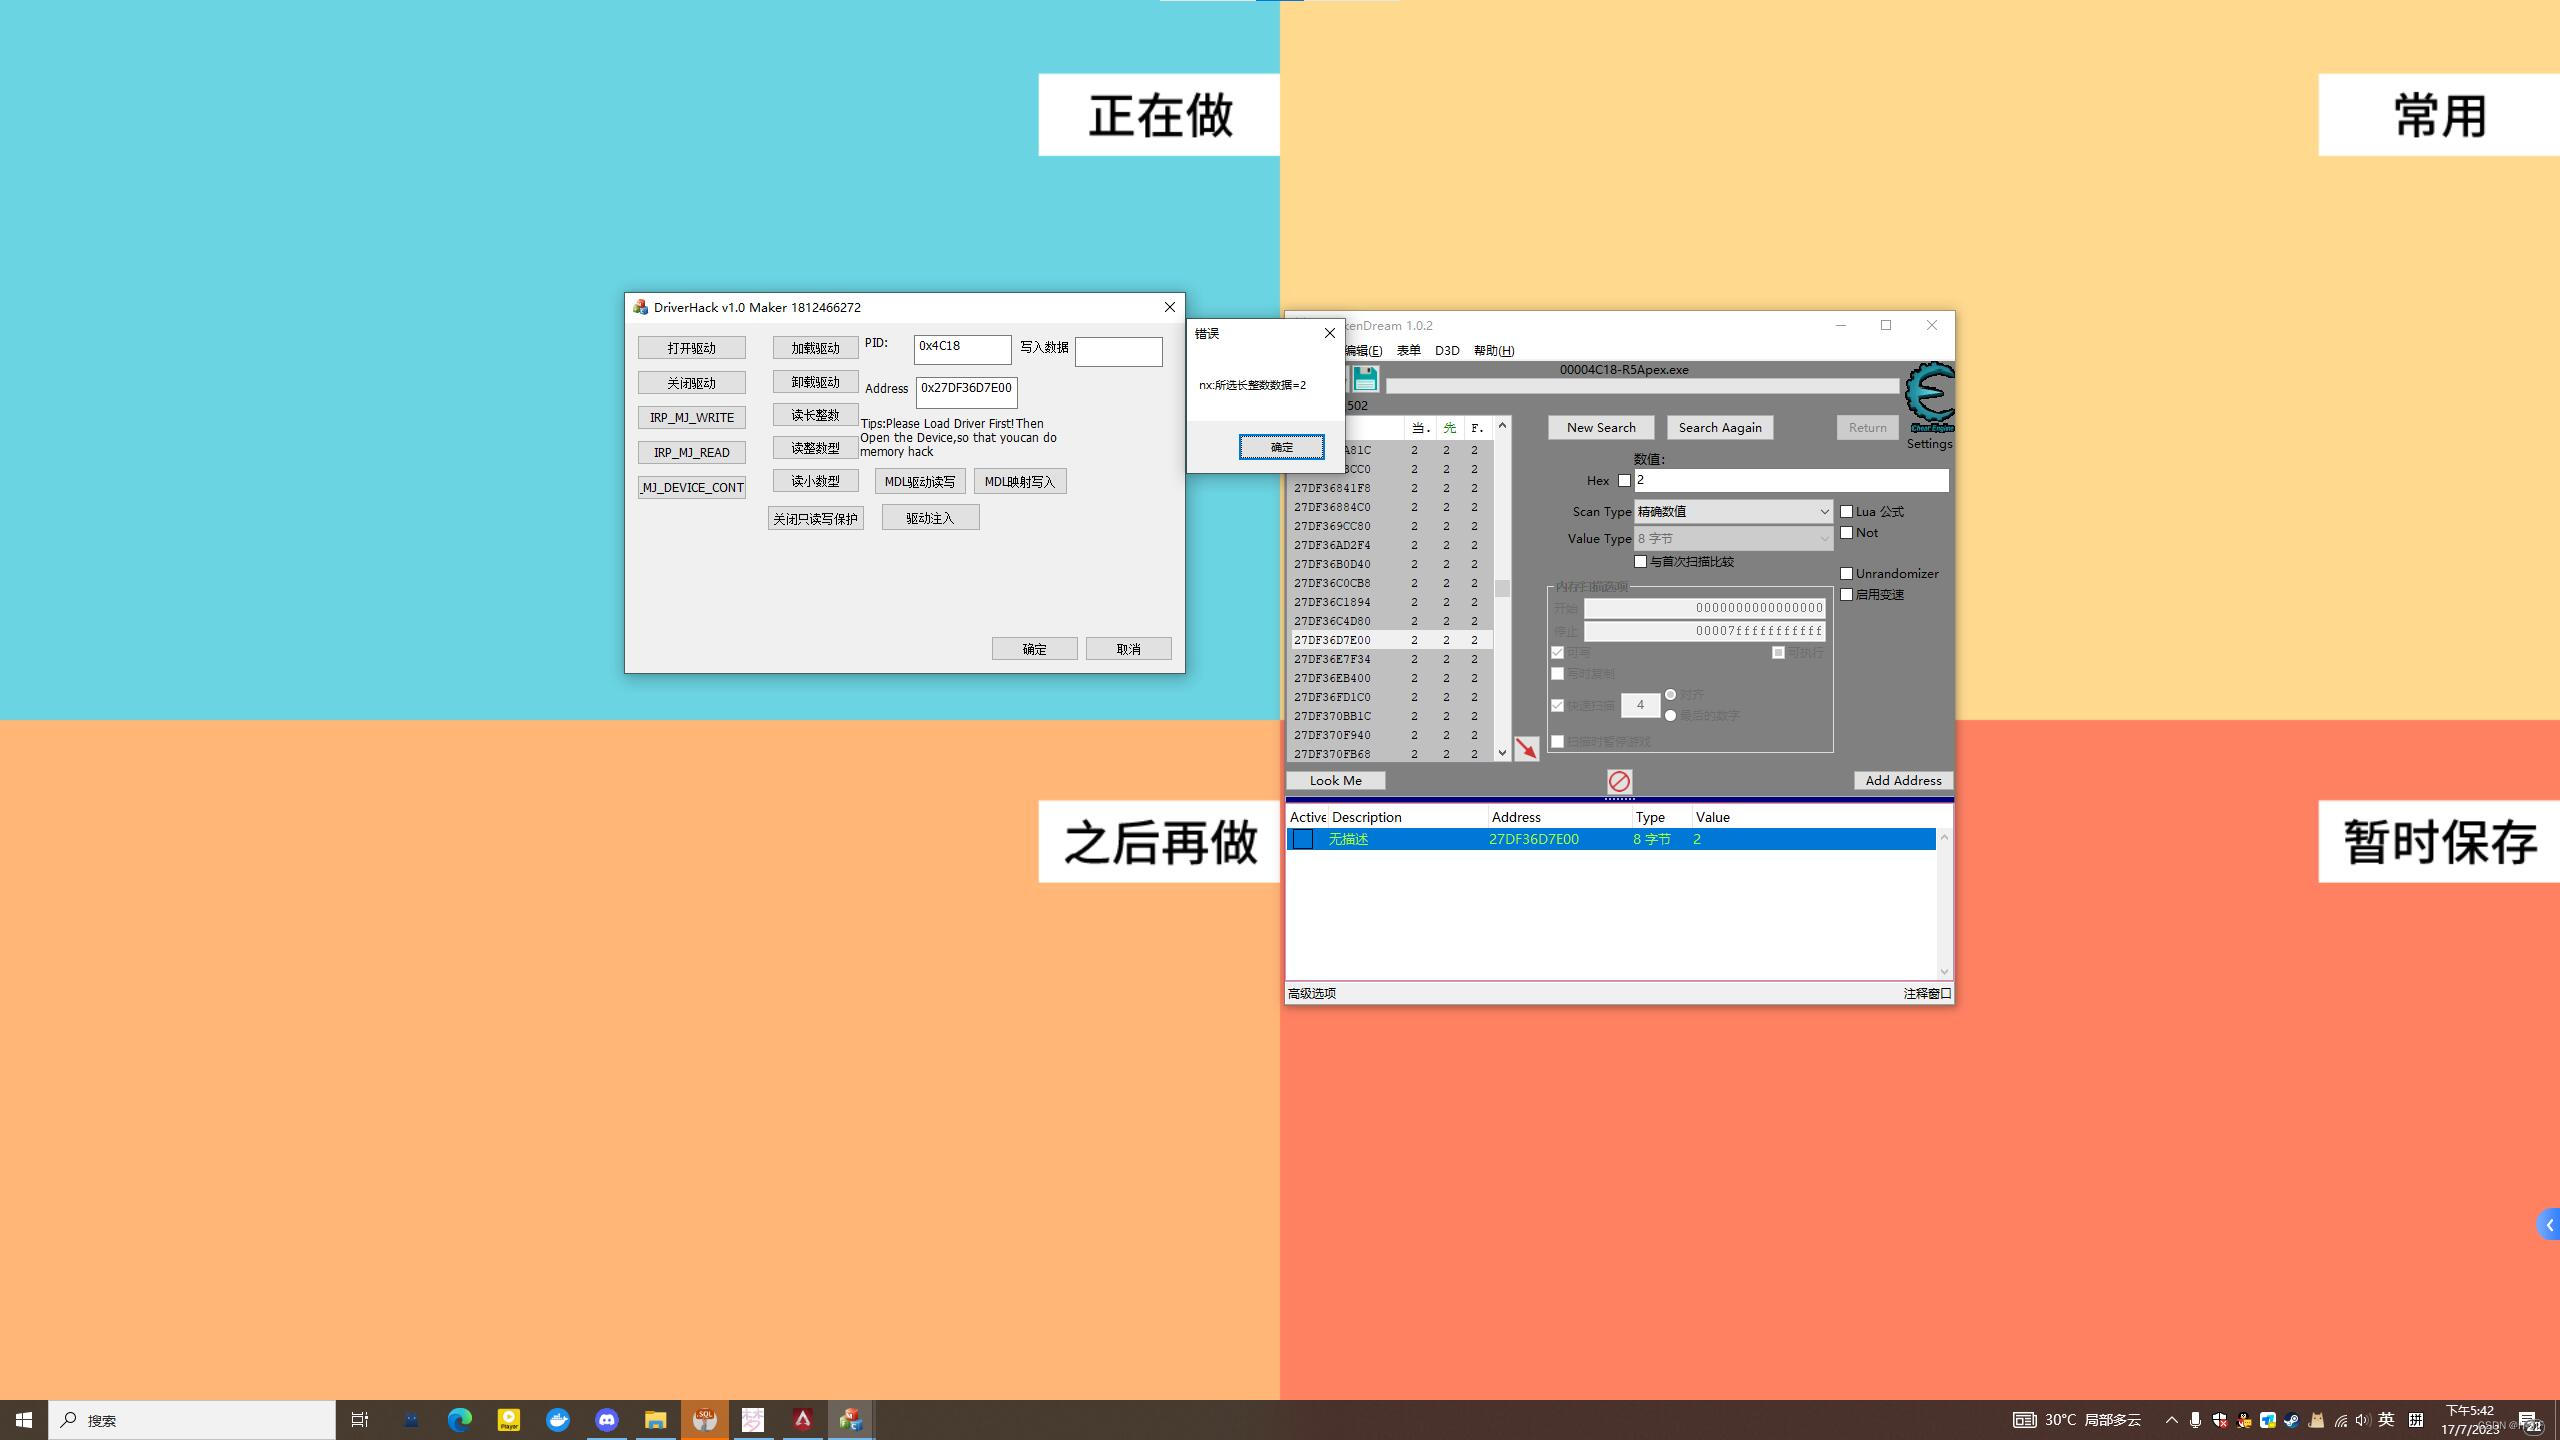
Task: Toggle the Unrandomizer checkbox
Action: (1847, 573)
